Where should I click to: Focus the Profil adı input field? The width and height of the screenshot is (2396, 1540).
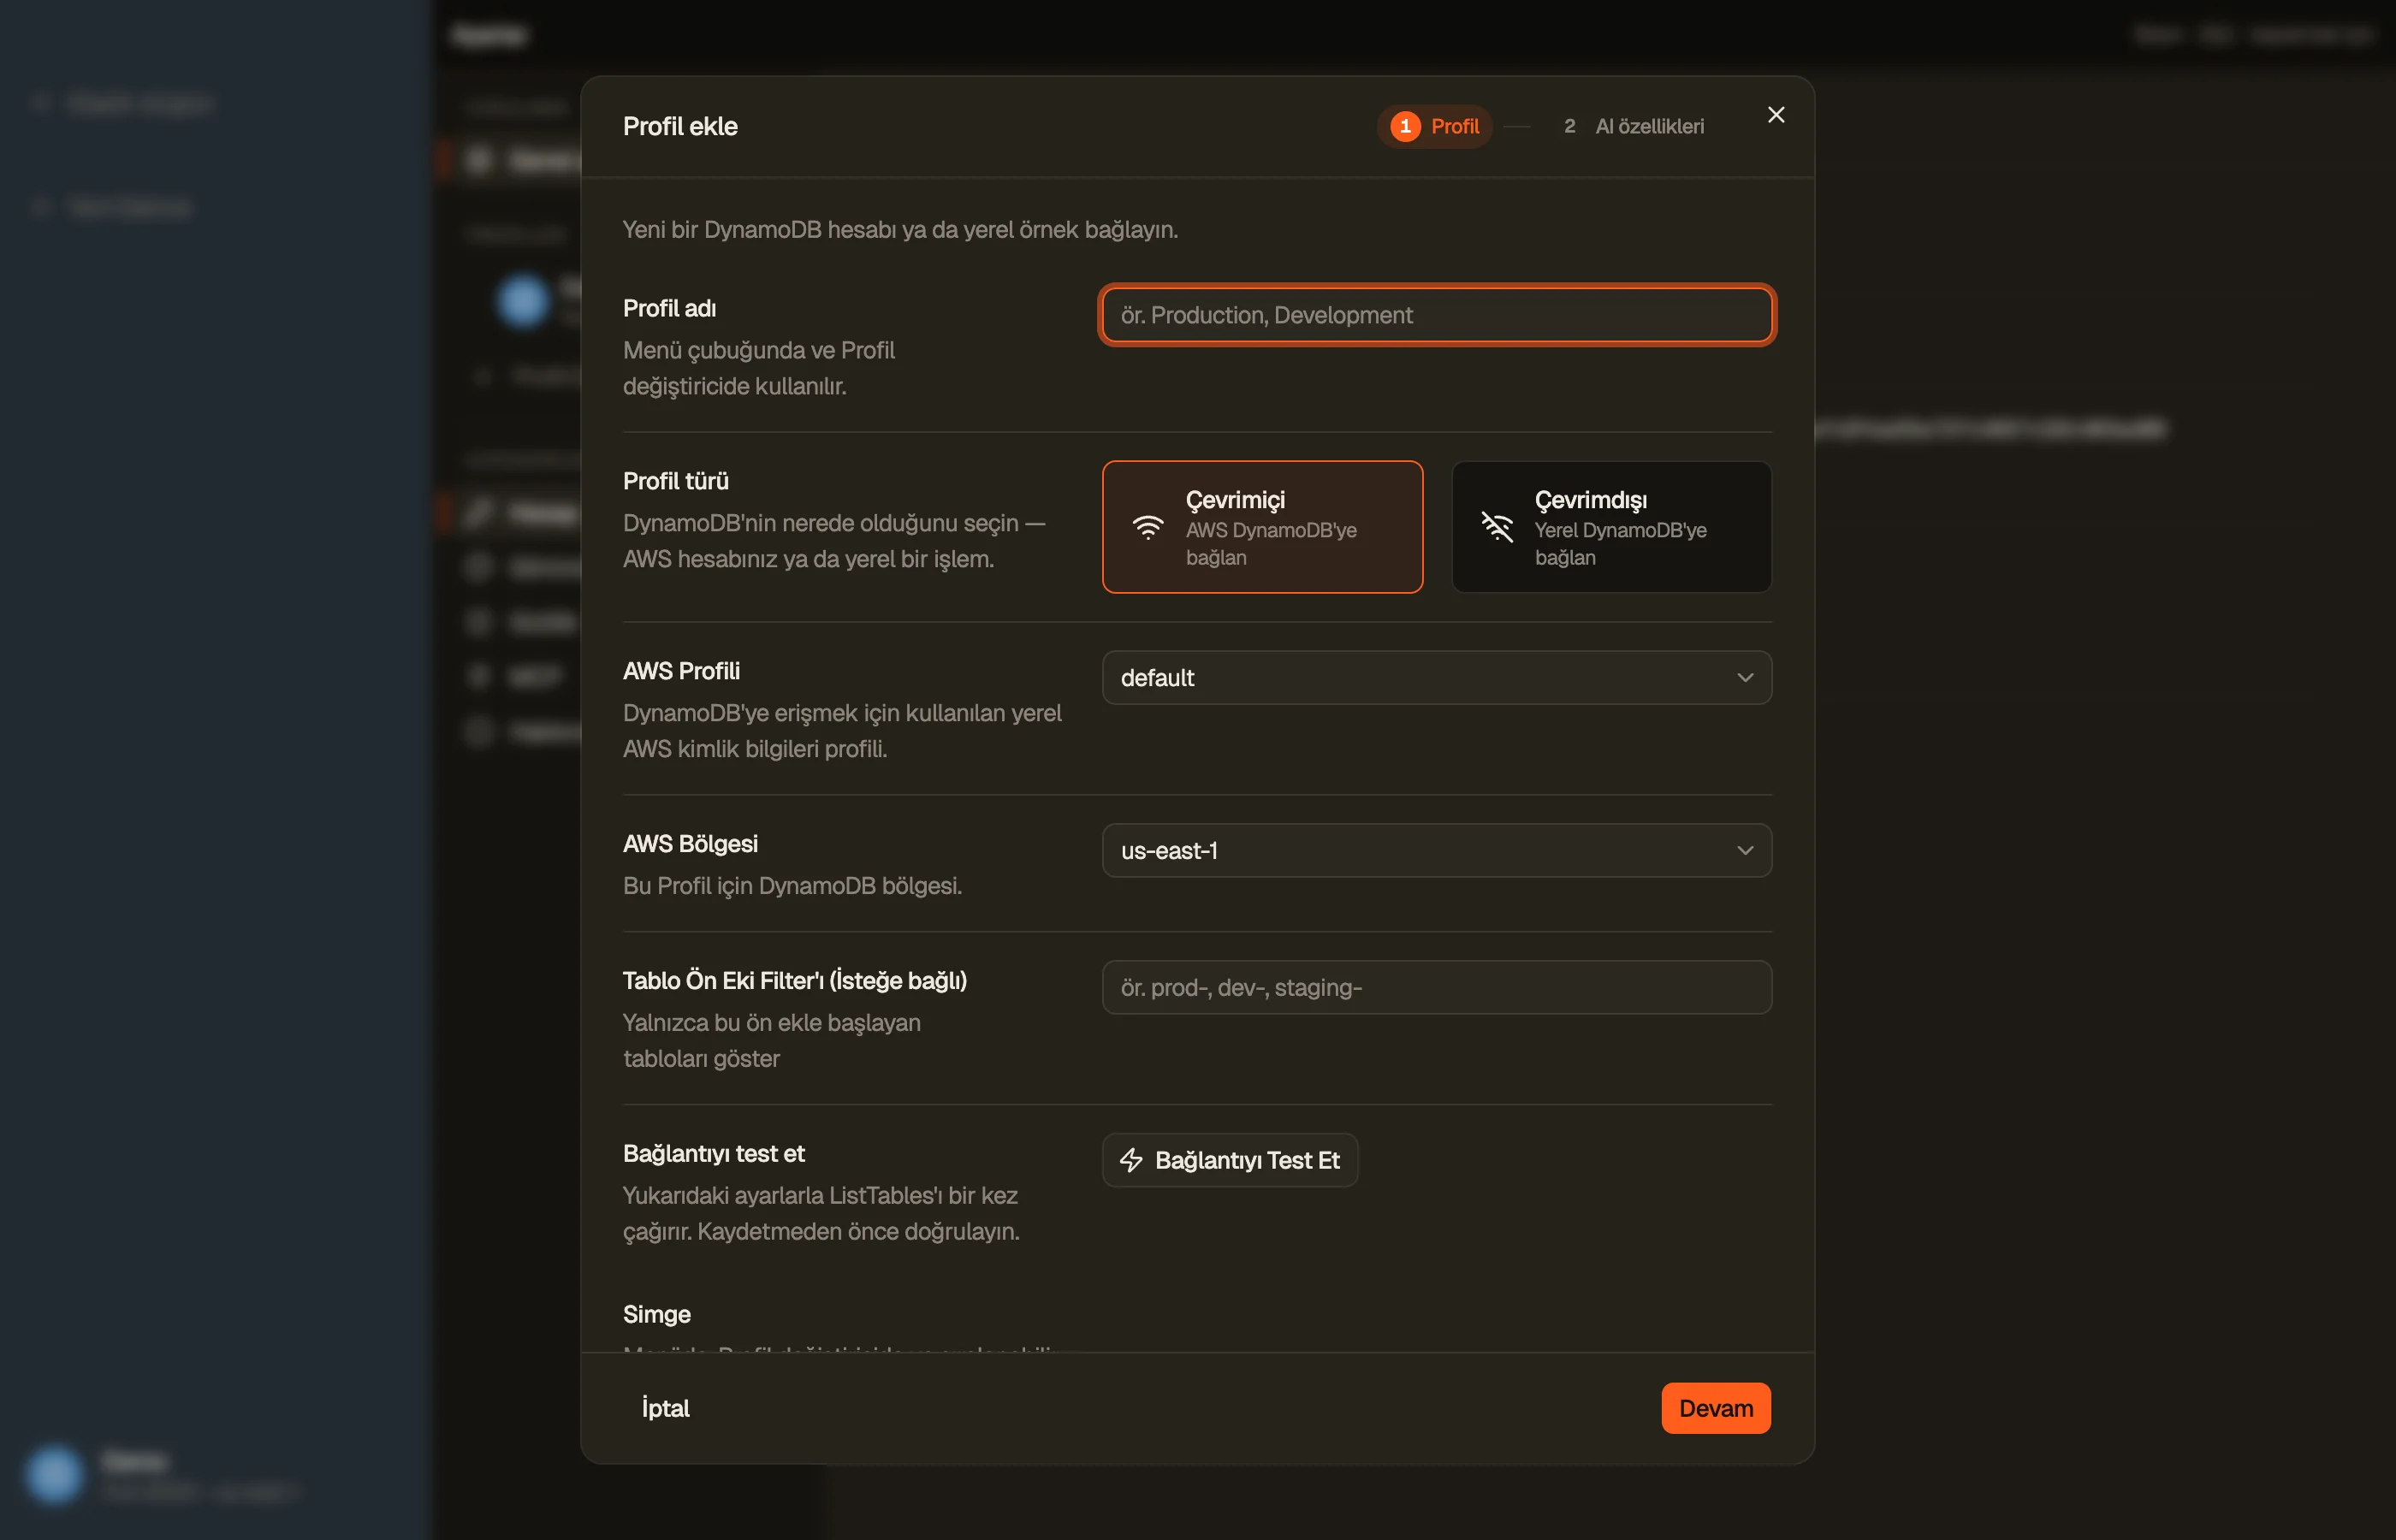pyautogui.click(x=1436, y=315)
